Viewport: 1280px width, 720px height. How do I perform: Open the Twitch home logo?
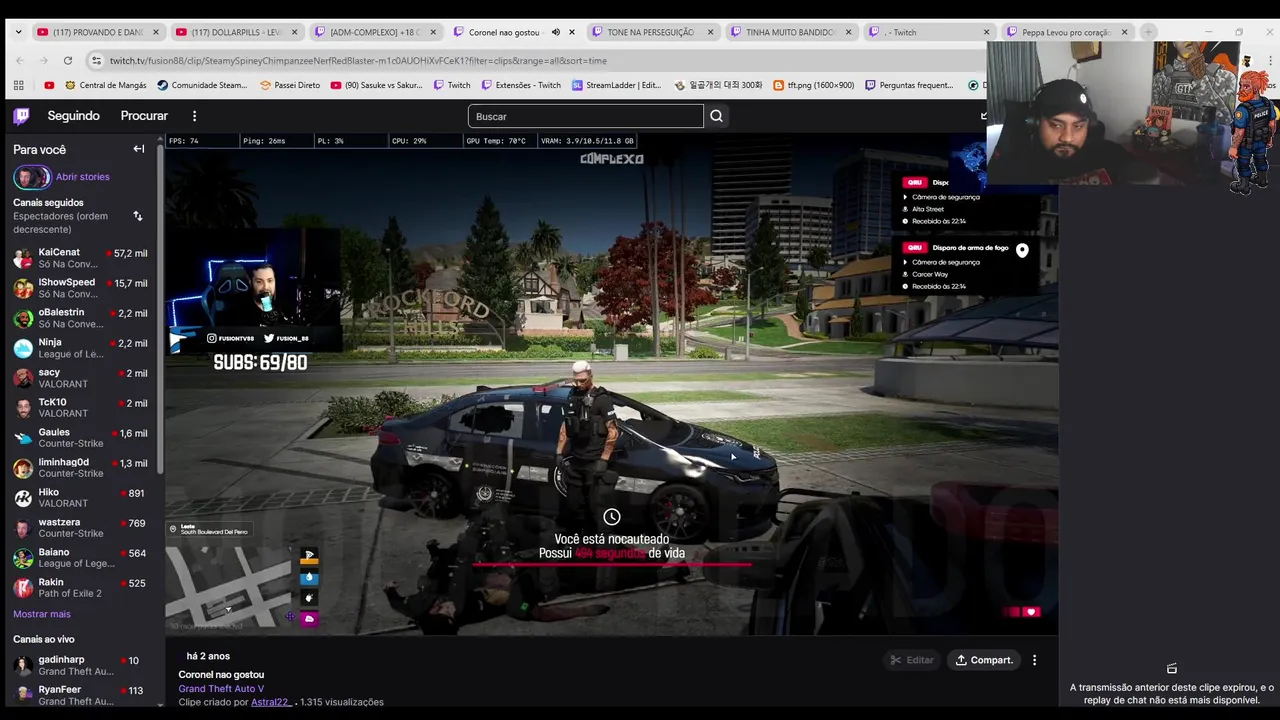21,116
